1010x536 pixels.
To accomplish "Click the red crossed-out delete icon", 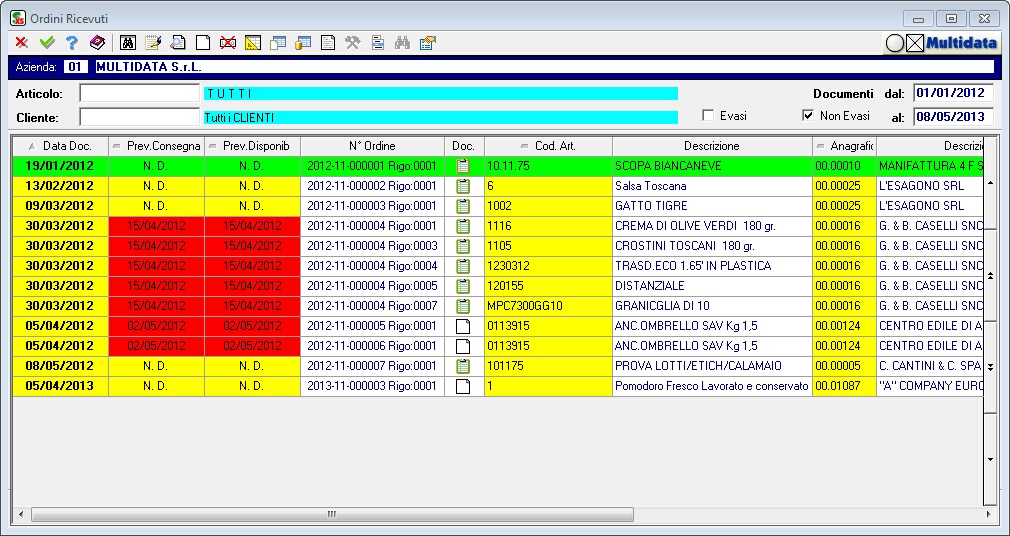I will [227, 43].
